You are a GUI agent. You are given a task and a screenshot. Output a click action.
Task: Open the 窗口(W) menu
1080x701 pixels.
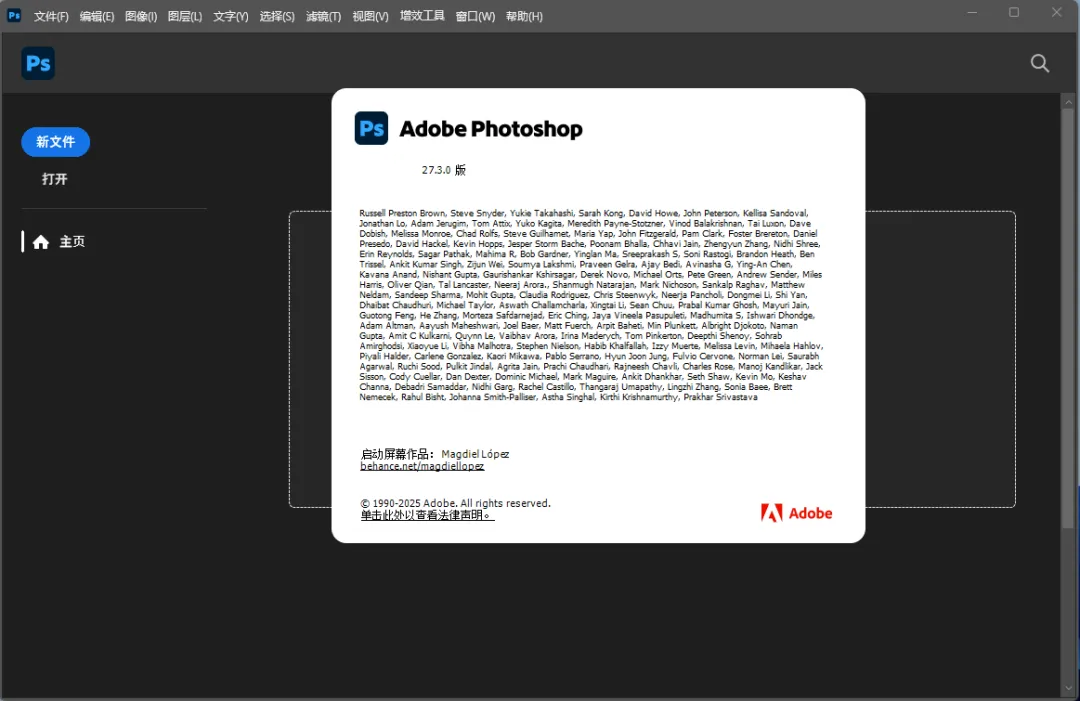(x=475, y=16)
